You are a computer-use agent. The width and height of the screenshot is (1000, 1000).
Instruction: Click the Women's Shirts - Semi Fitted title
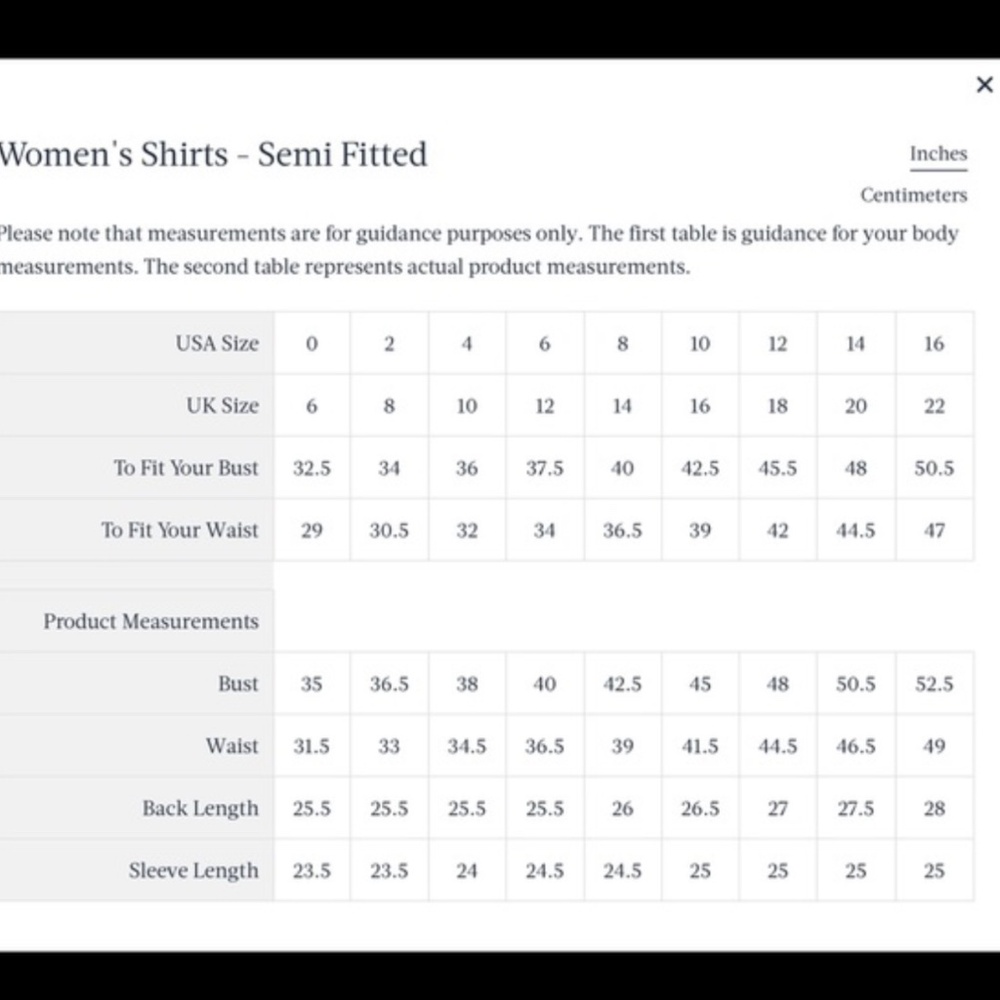[212, 154]
